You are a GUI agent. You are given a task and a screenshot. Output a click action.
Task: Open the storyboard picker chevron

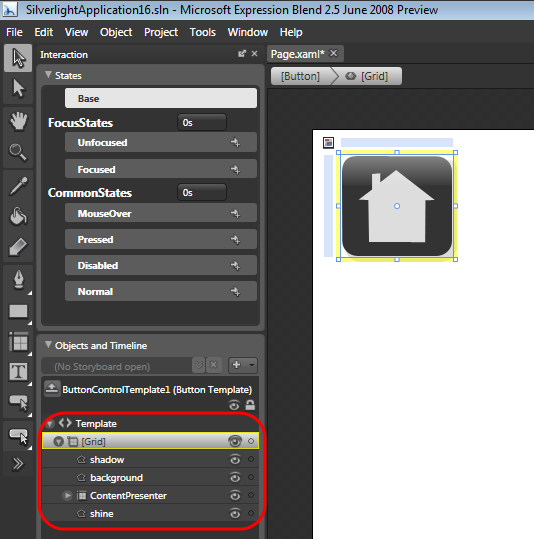tap(199, 365)
